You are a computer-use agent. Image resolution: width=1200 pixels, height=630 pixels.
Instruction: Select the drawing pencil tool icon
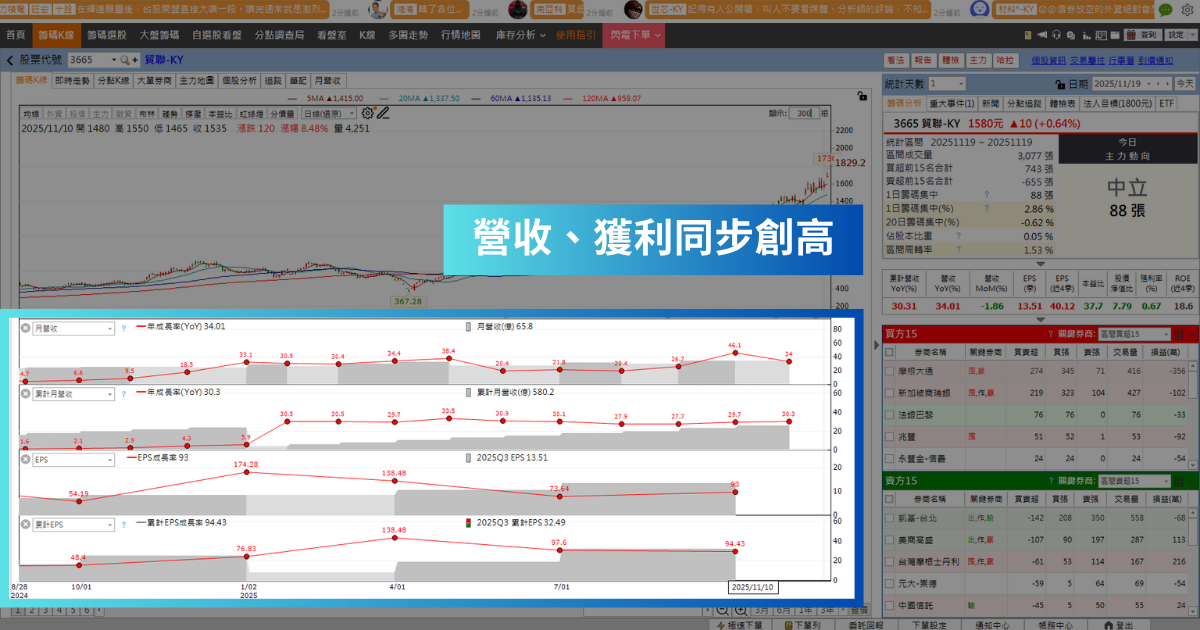click(382, 113)
